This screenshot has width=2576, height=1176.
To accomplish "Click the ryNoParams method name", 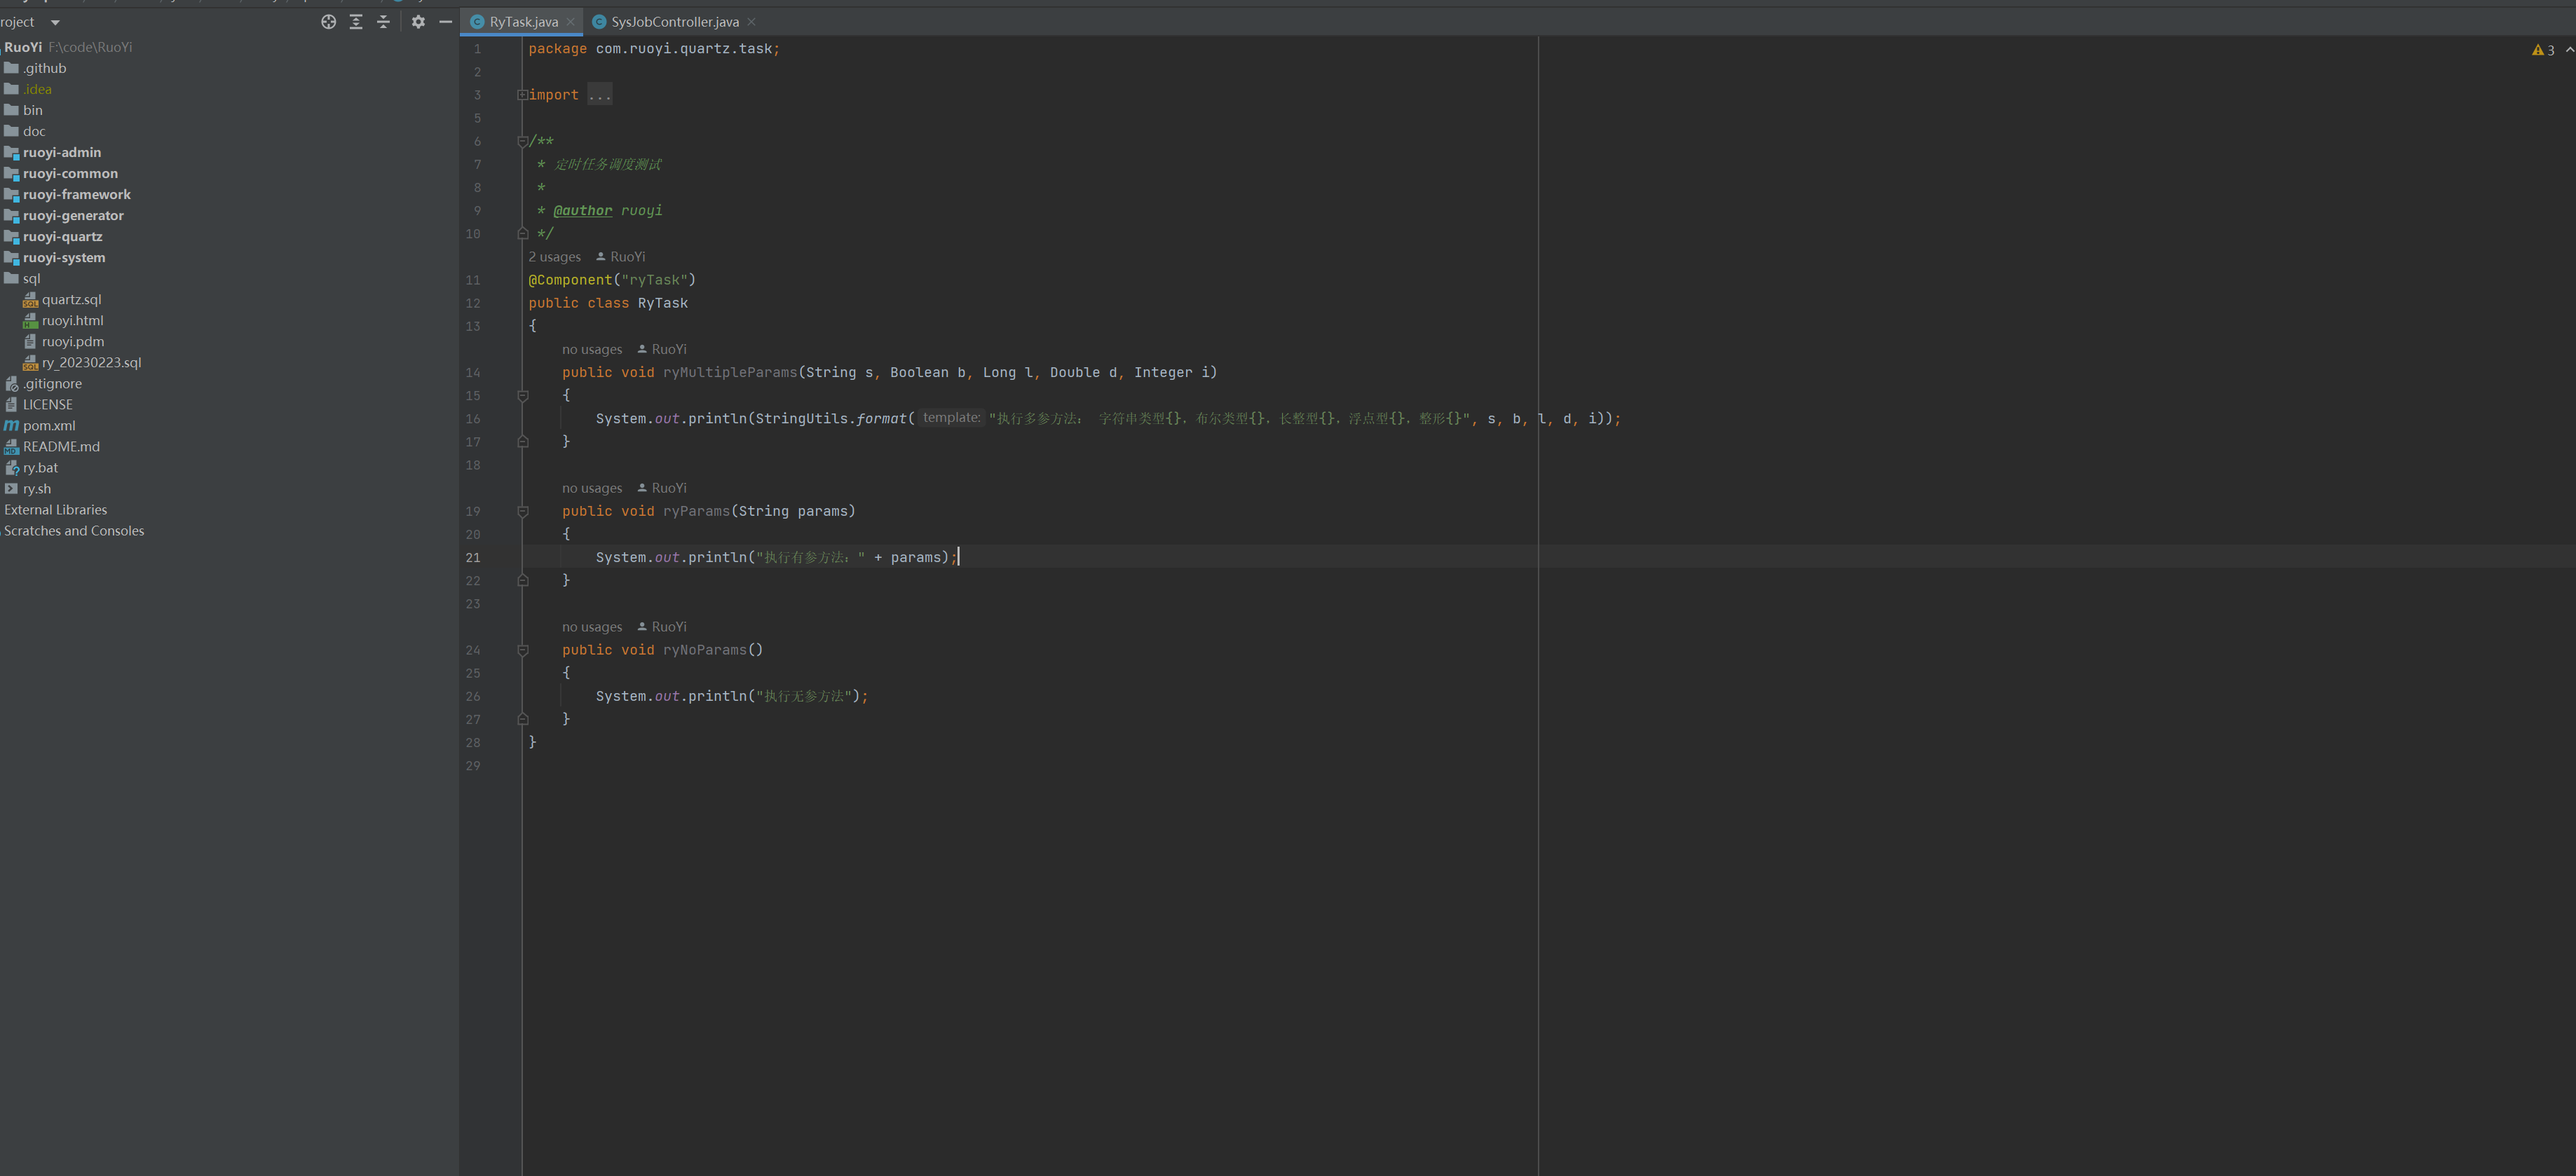I will 705,650.
